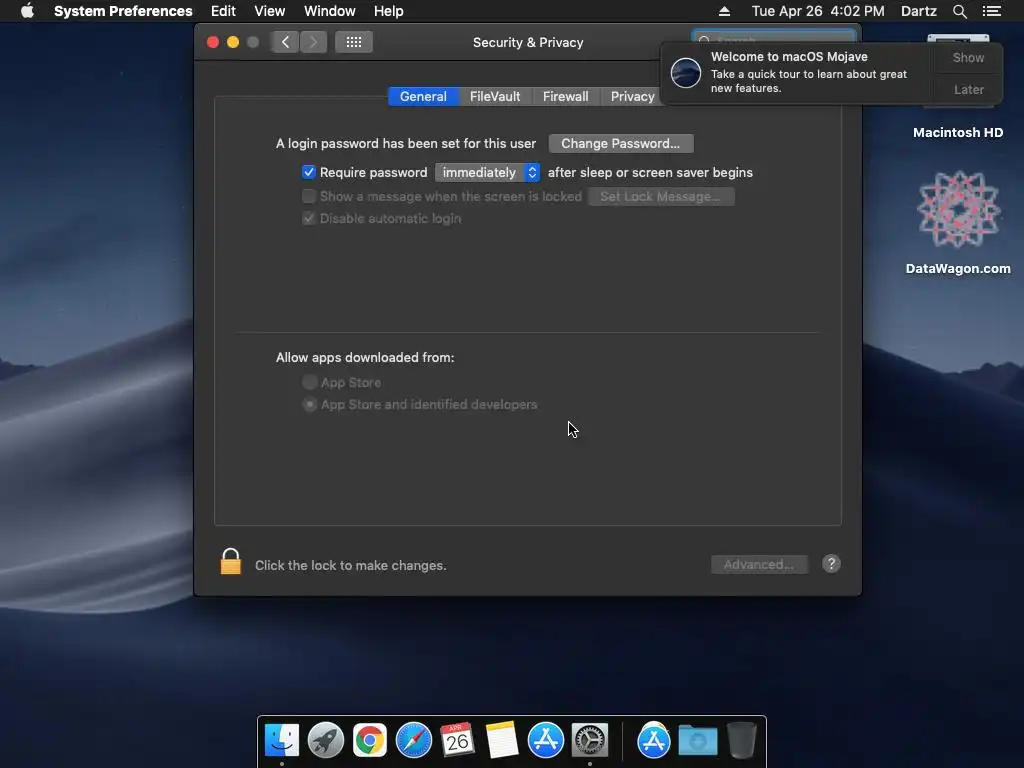
Task: Toggle Disable automatic login checkbox
Action: (x=309, y=218)
